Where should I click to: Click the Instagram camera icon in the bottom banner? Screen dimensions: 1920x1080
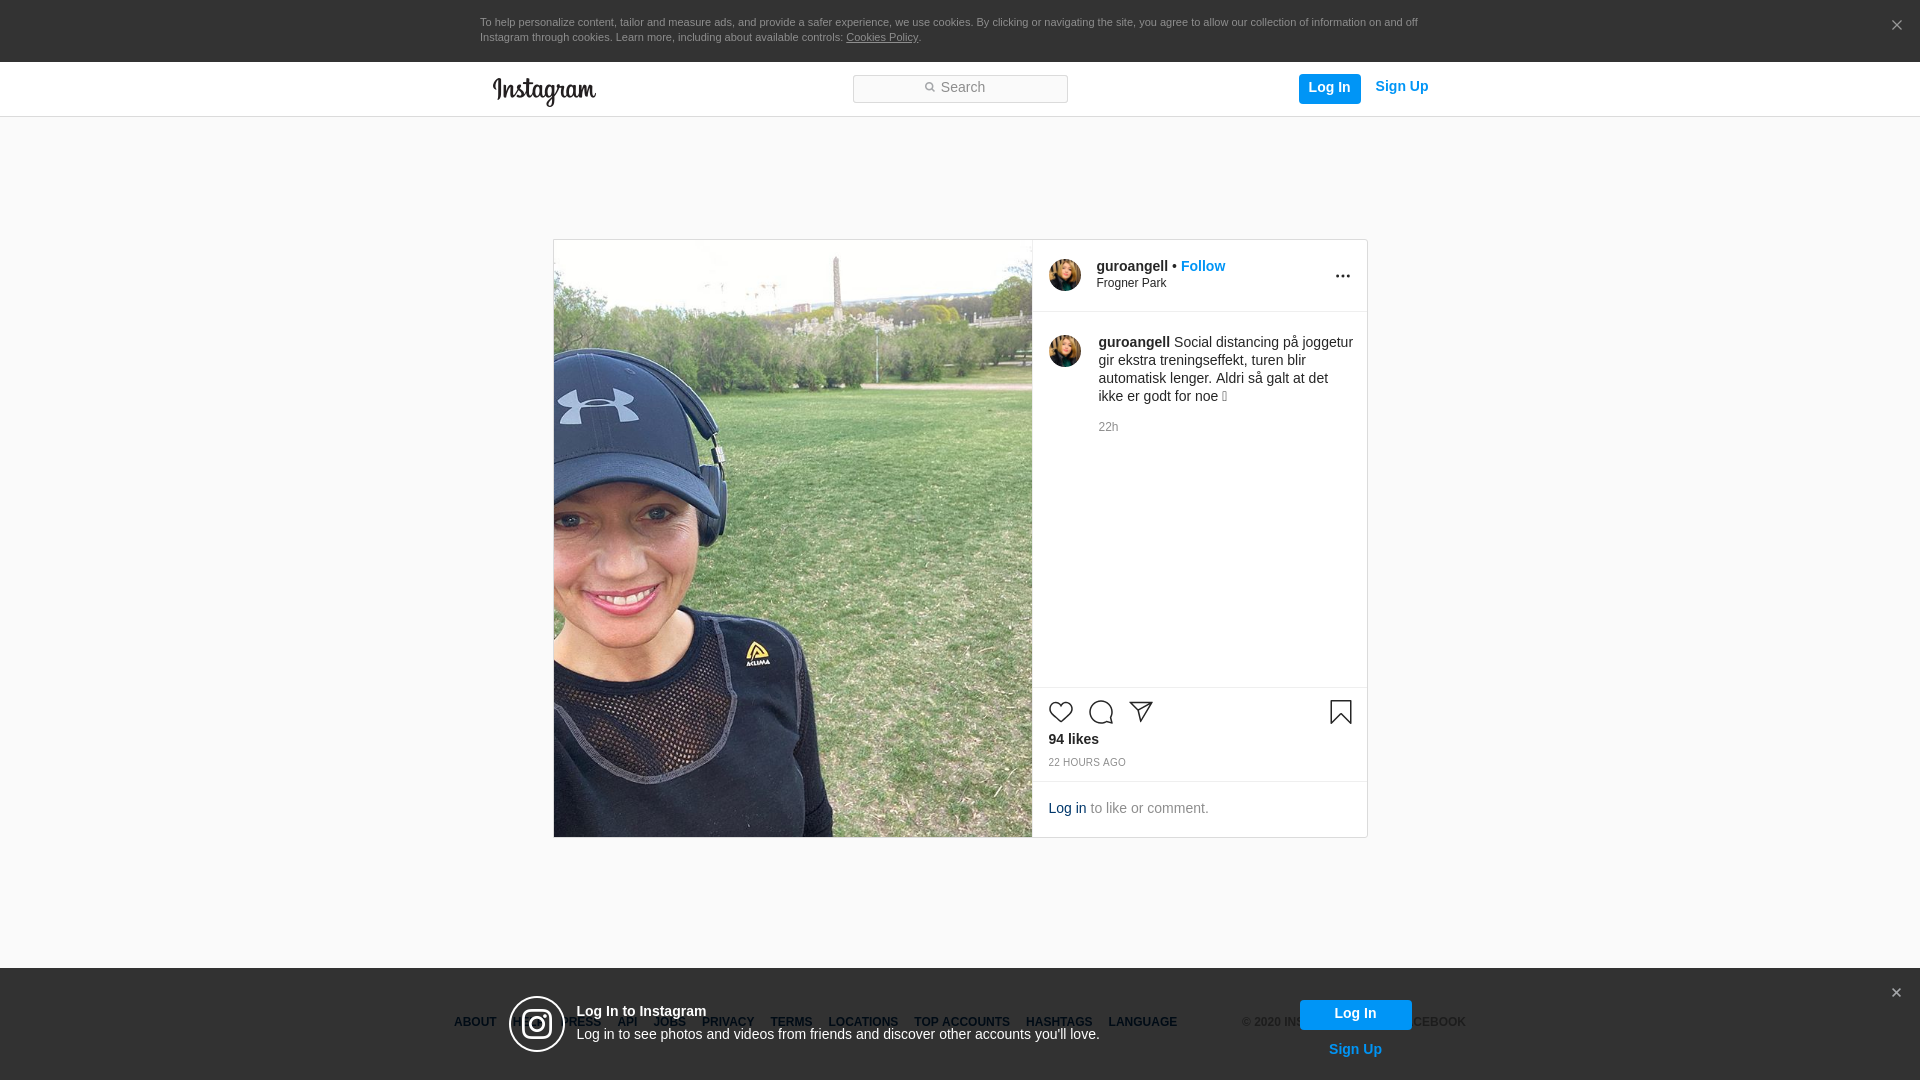(x=536, y=1024)
